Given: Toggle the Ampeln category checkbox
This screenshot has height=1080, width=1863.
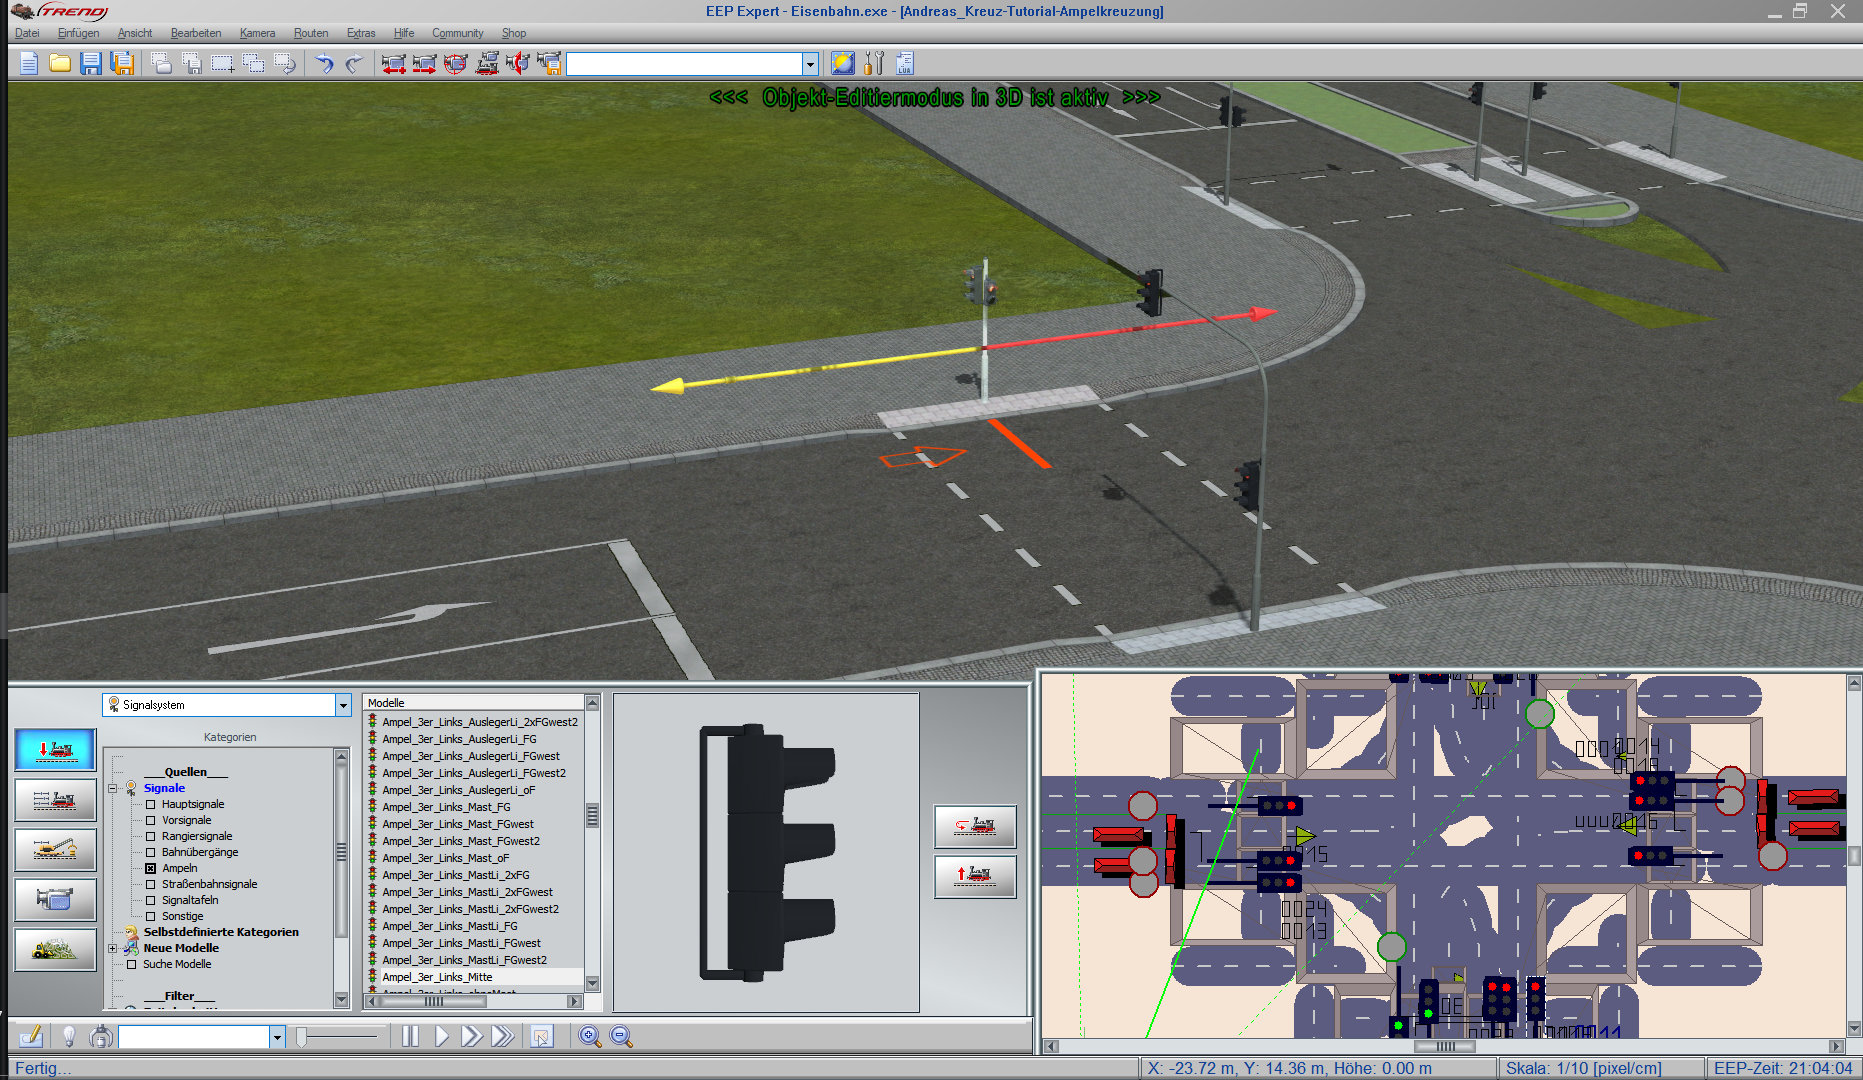Looking at the screenshot, I should point(151,868).
